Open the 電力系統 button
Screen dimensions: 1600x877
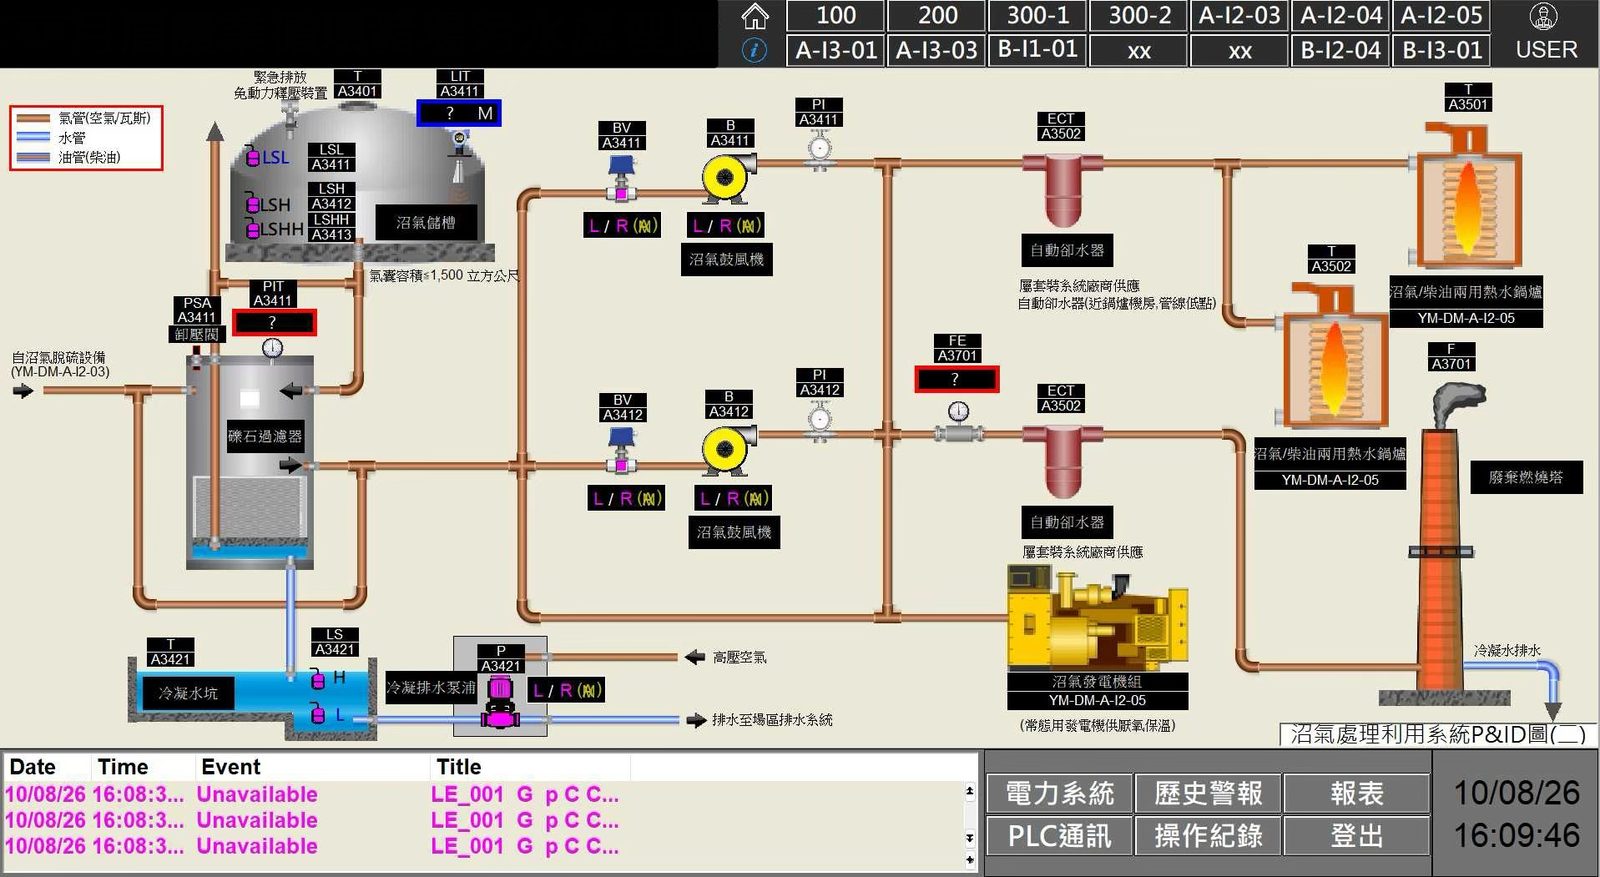click(1059, 793)
